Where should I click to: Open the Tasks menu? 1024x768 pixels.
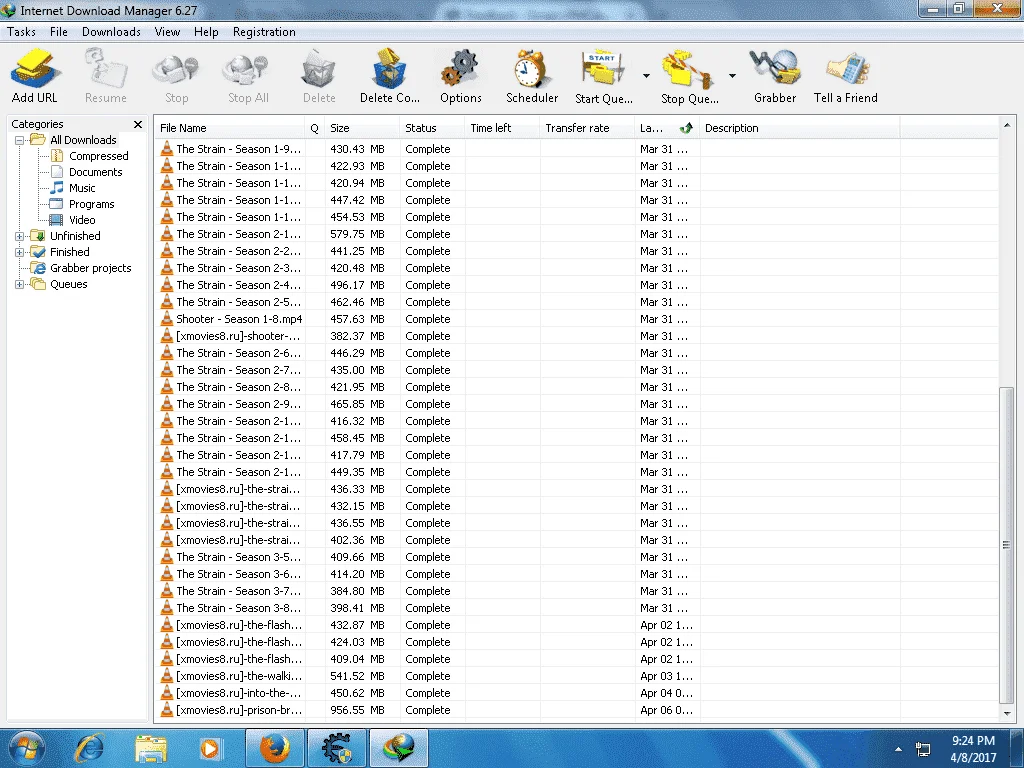(22, 31)
